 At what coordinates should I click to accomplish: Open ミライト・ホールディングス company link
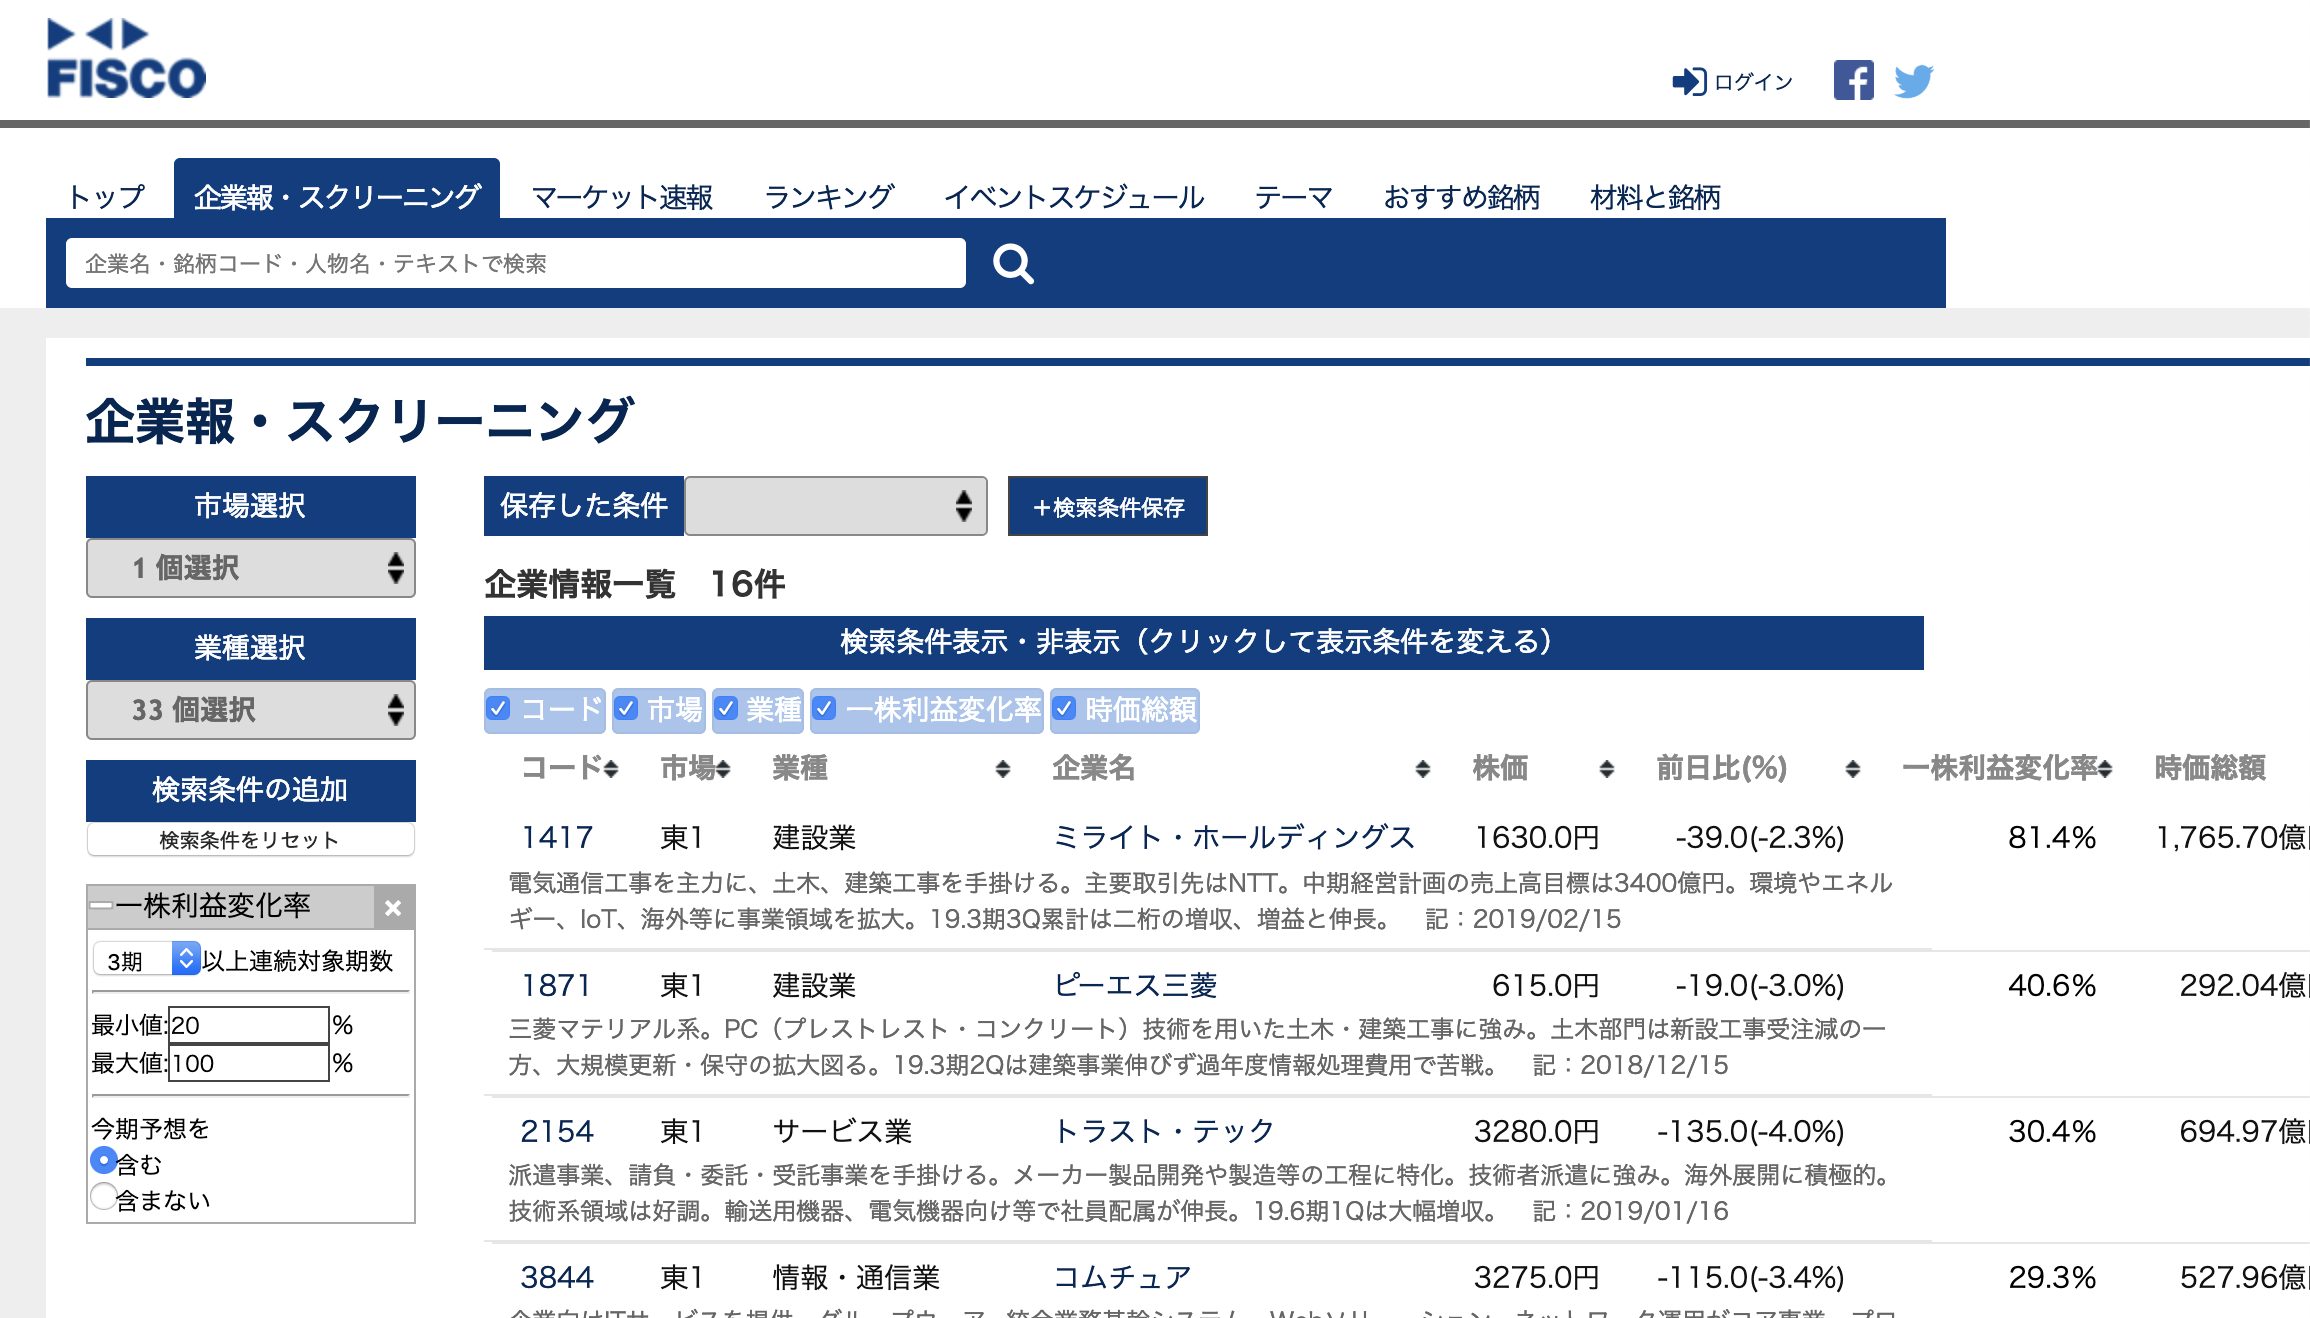pyautogui.click(x=1234, y=837)
